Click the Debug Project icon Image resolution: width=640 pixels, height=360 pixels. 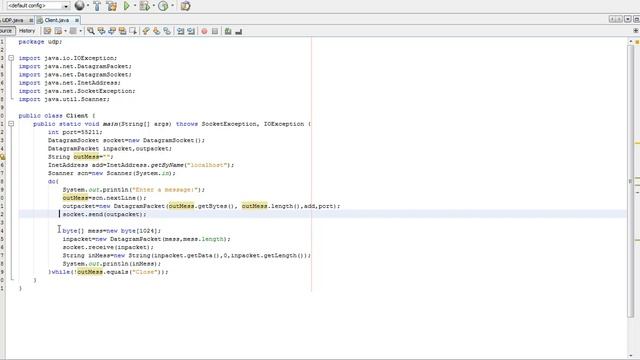tap(144, 6)
